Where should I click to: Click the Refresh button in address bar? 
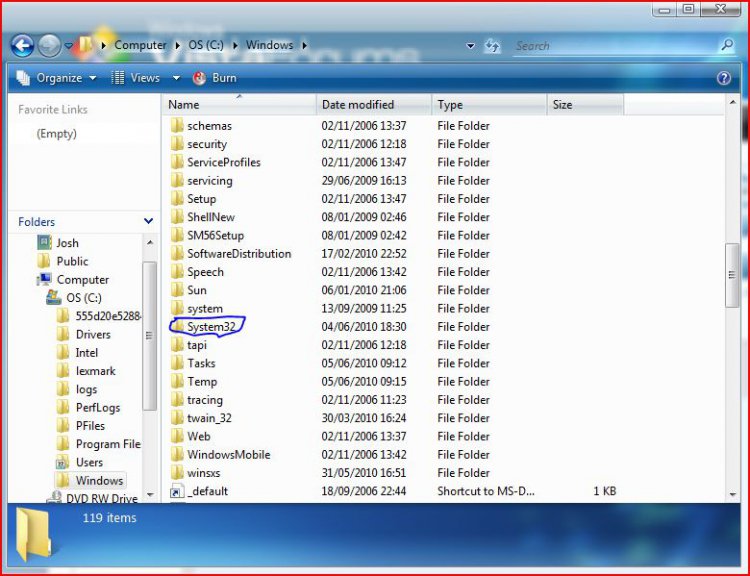492,46
